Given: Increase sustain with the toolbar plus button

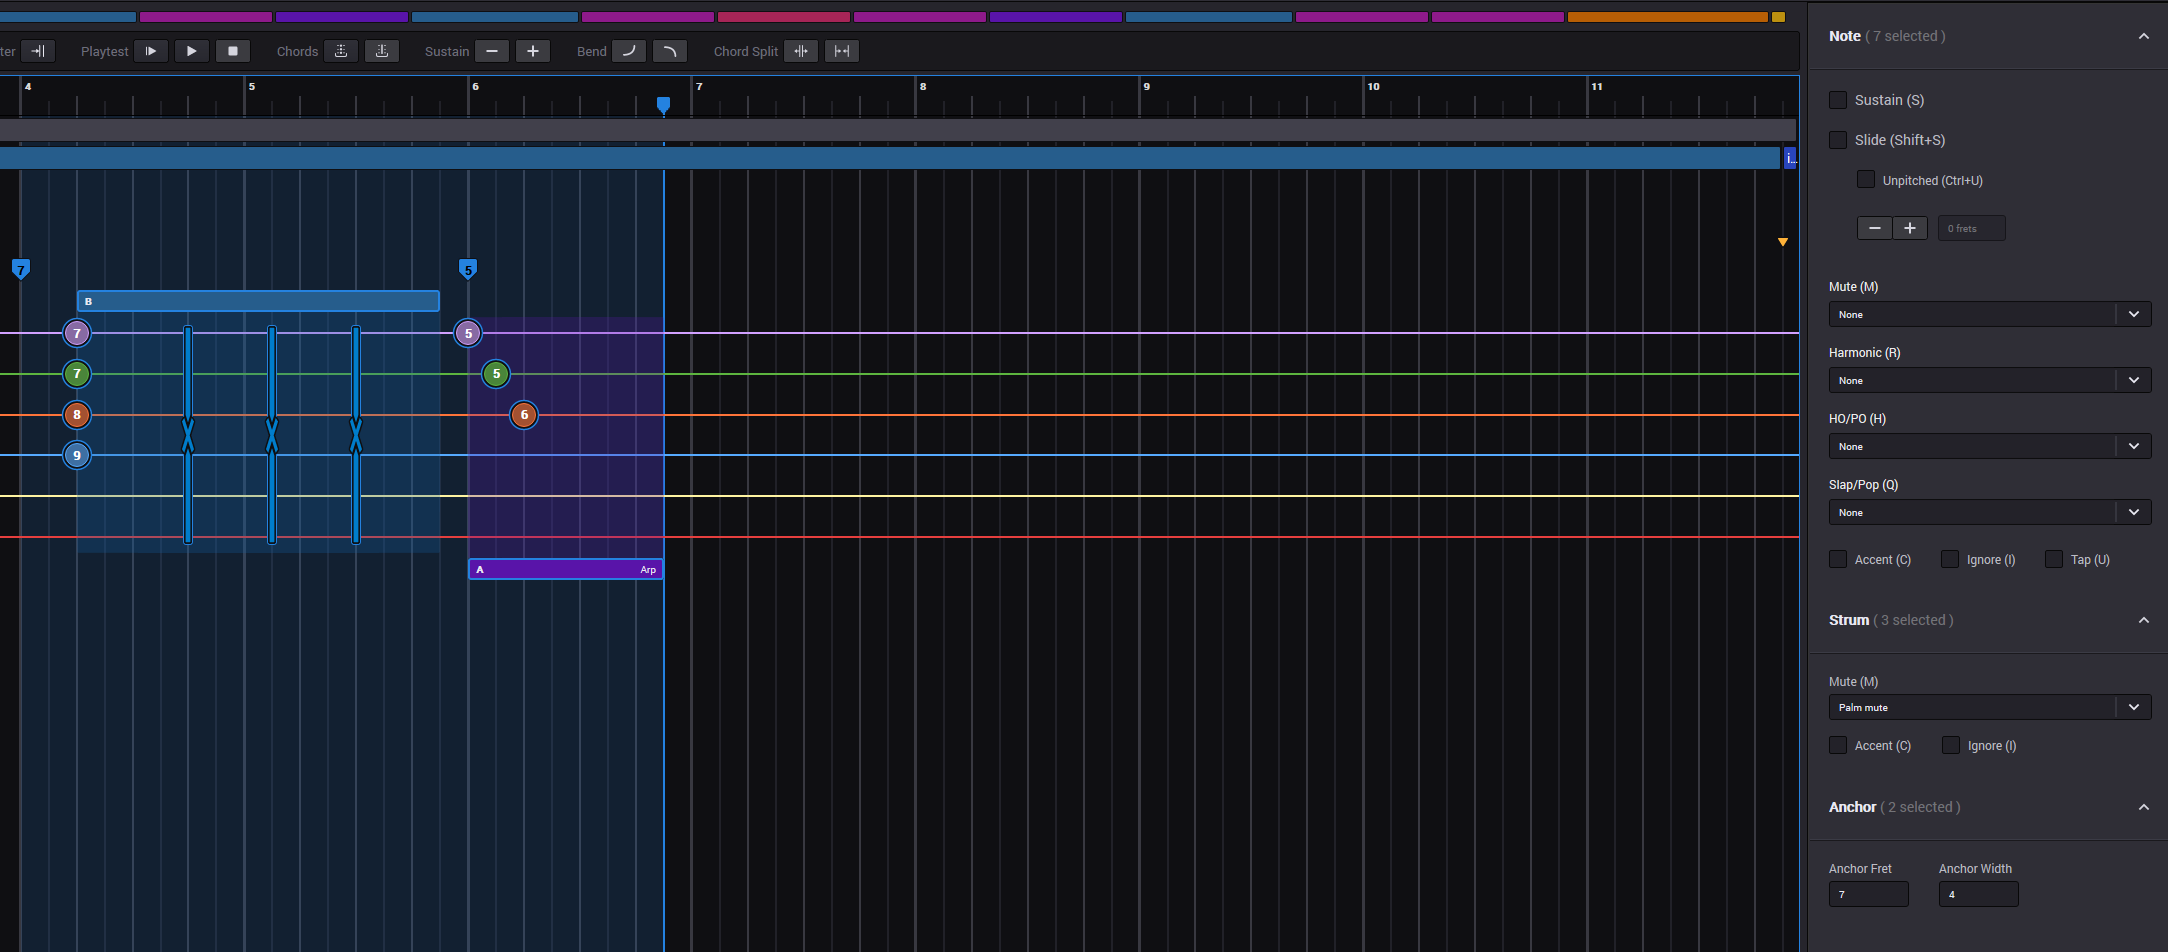Looking at the screenshot, I should pos(533,51).
